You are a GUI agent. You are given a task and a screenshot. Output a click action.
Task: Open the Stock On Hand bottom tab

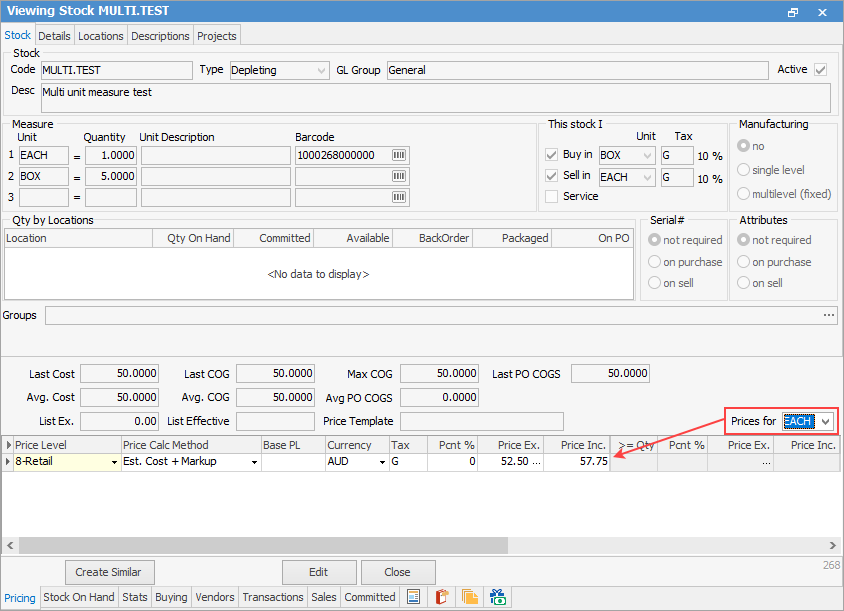(79, 597)
